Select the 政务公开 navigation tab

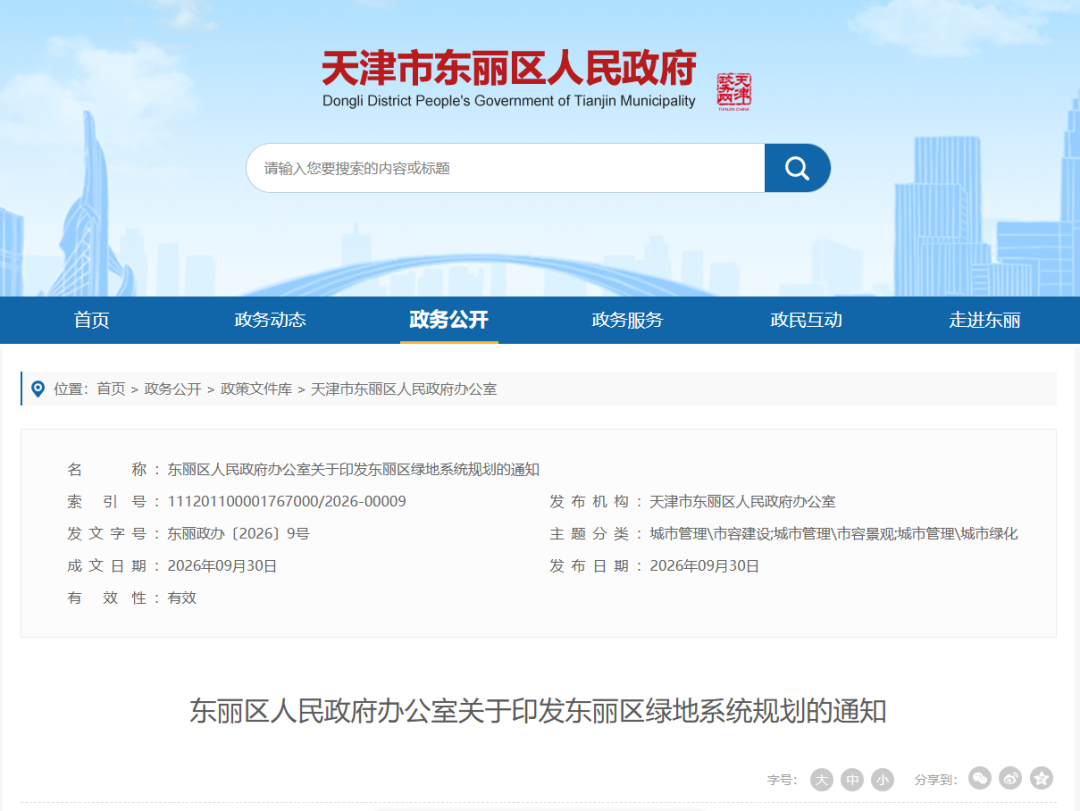[449, 320]
